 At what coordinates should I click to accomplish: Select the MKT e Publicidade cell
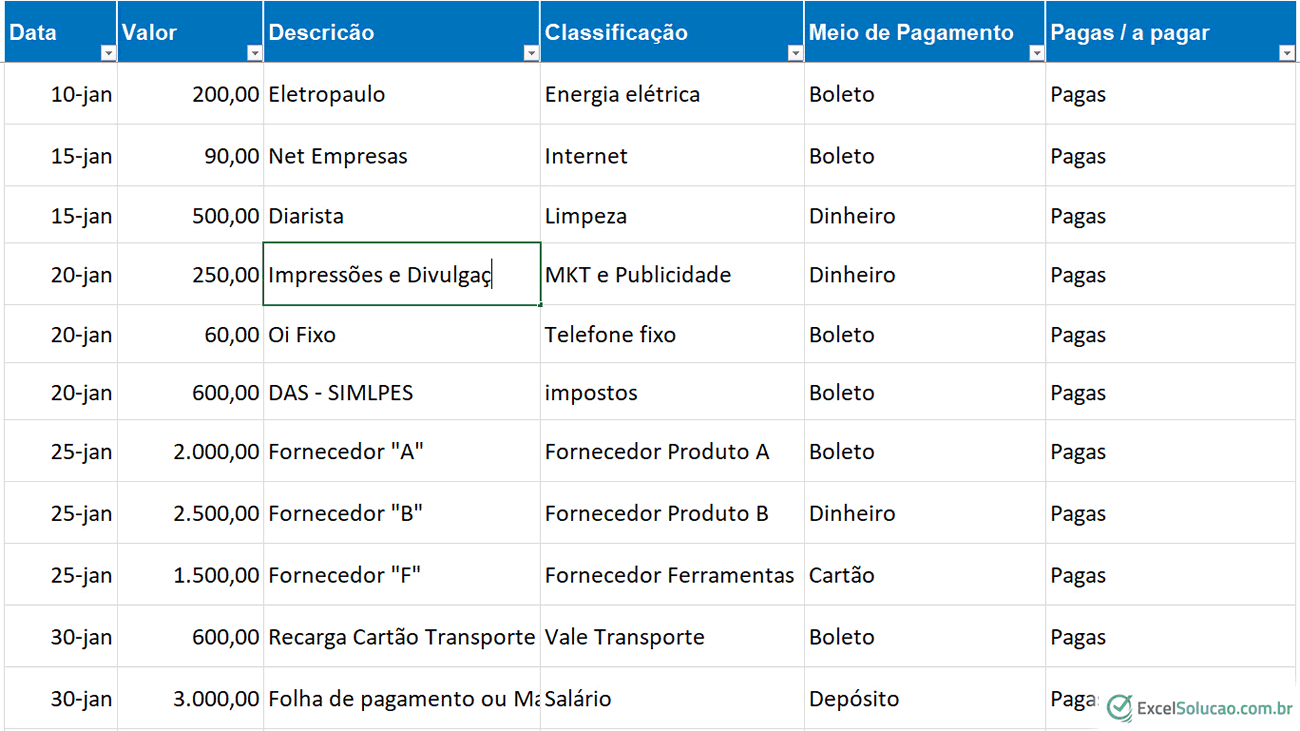[672, 274]
